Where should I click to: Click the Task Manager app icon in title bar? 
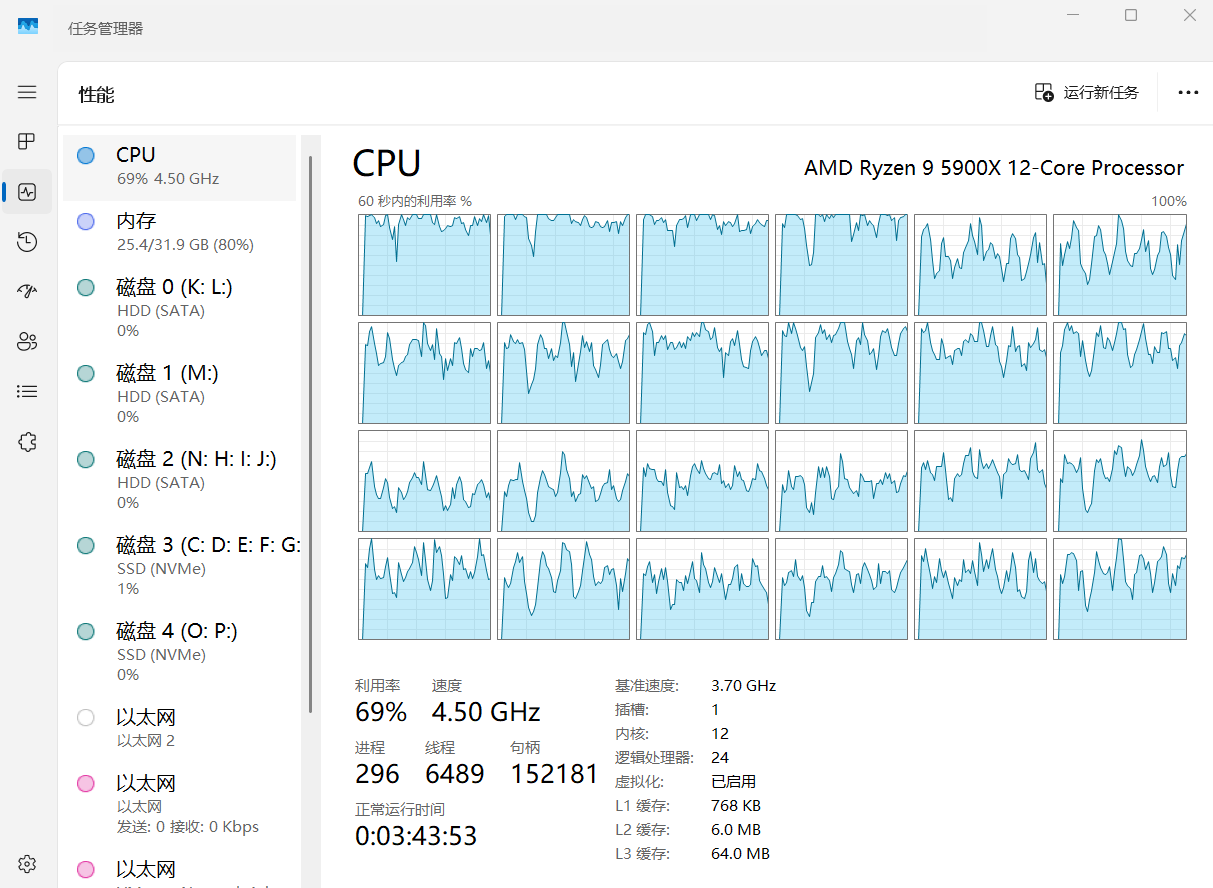tap(28, 27)
